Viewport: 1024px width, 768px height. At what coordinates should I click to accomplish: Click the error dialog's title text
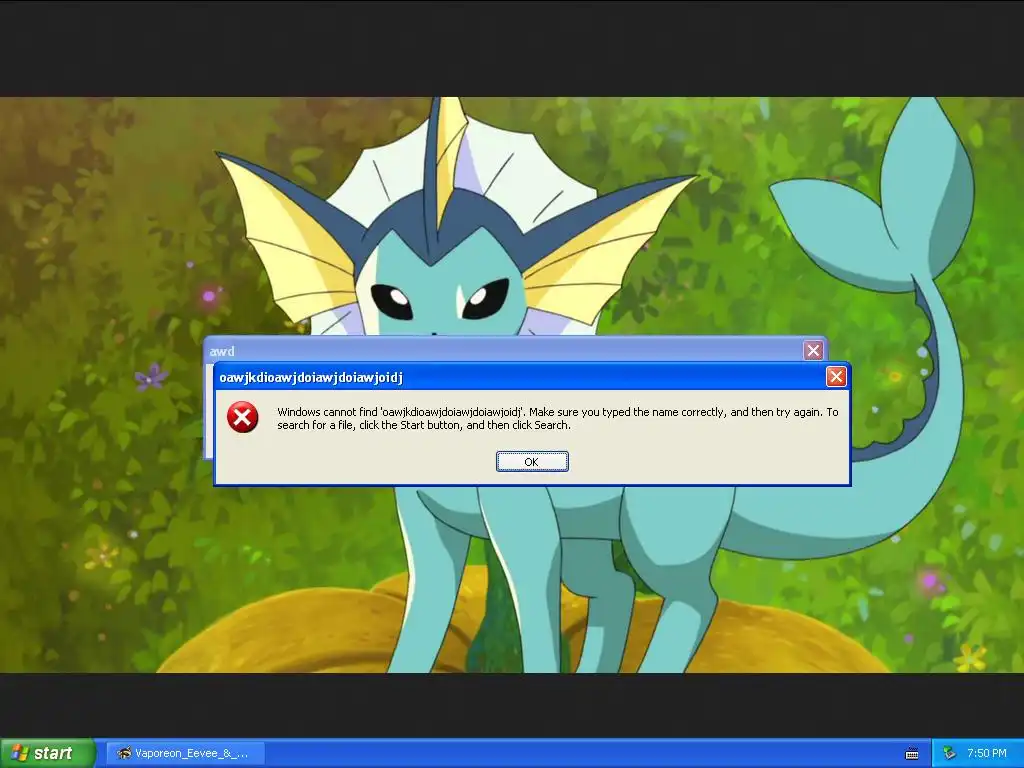311,377
